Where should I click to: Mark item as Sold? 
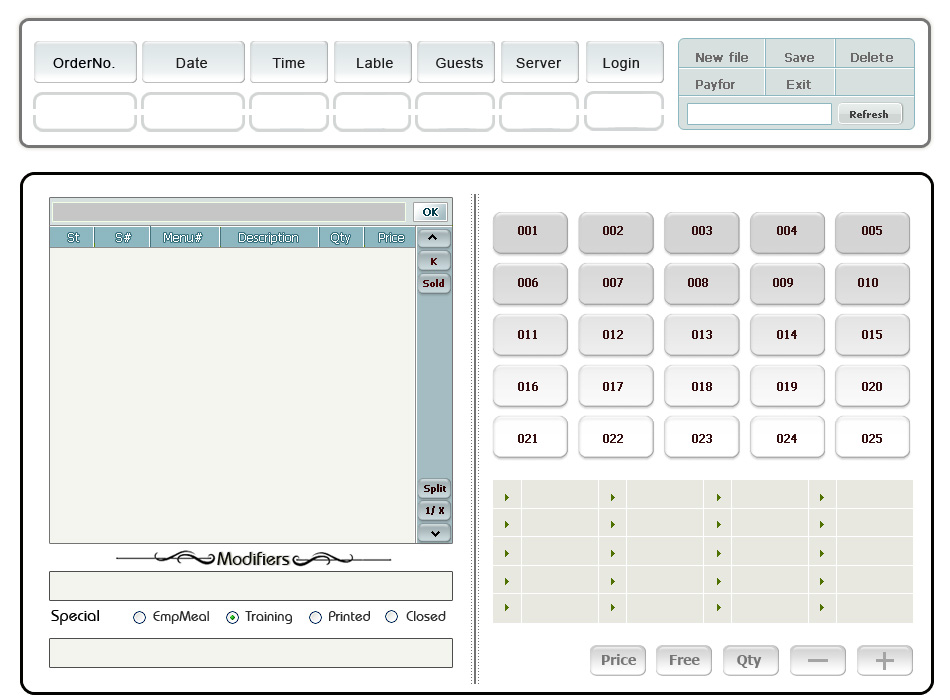tap(433, 283)
